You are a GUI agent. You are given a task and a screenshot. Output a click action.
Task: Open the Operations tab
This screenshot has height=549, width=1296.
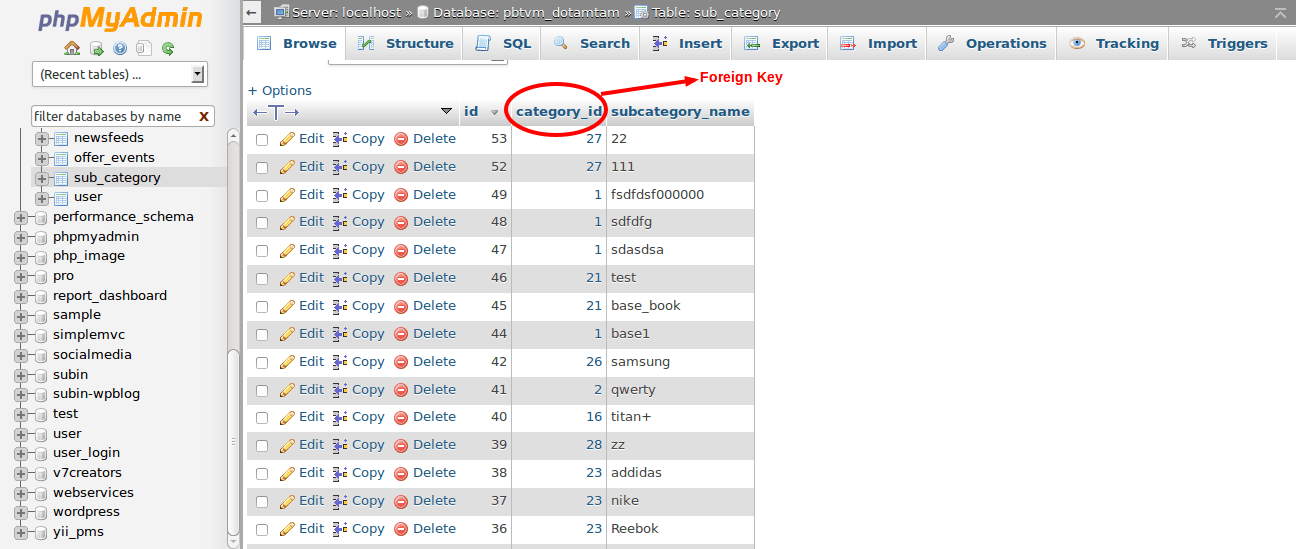click(x=992, y=43)
